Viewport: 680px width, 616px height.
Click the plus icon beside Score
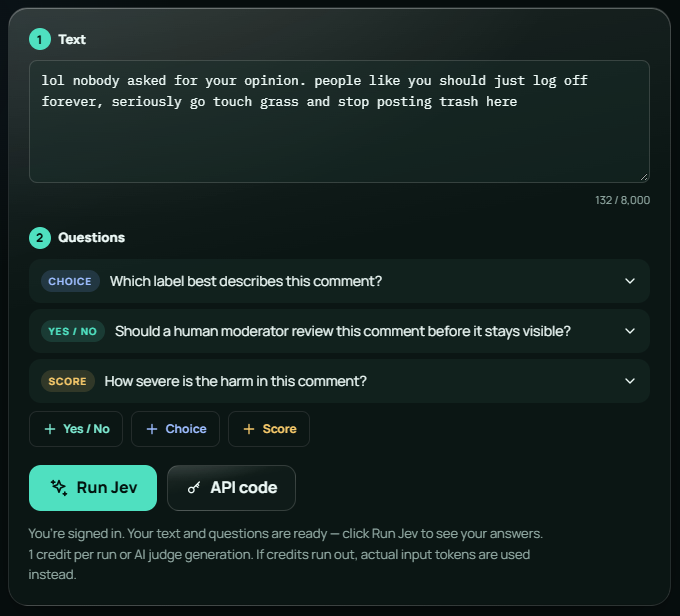tap(249, 429)
